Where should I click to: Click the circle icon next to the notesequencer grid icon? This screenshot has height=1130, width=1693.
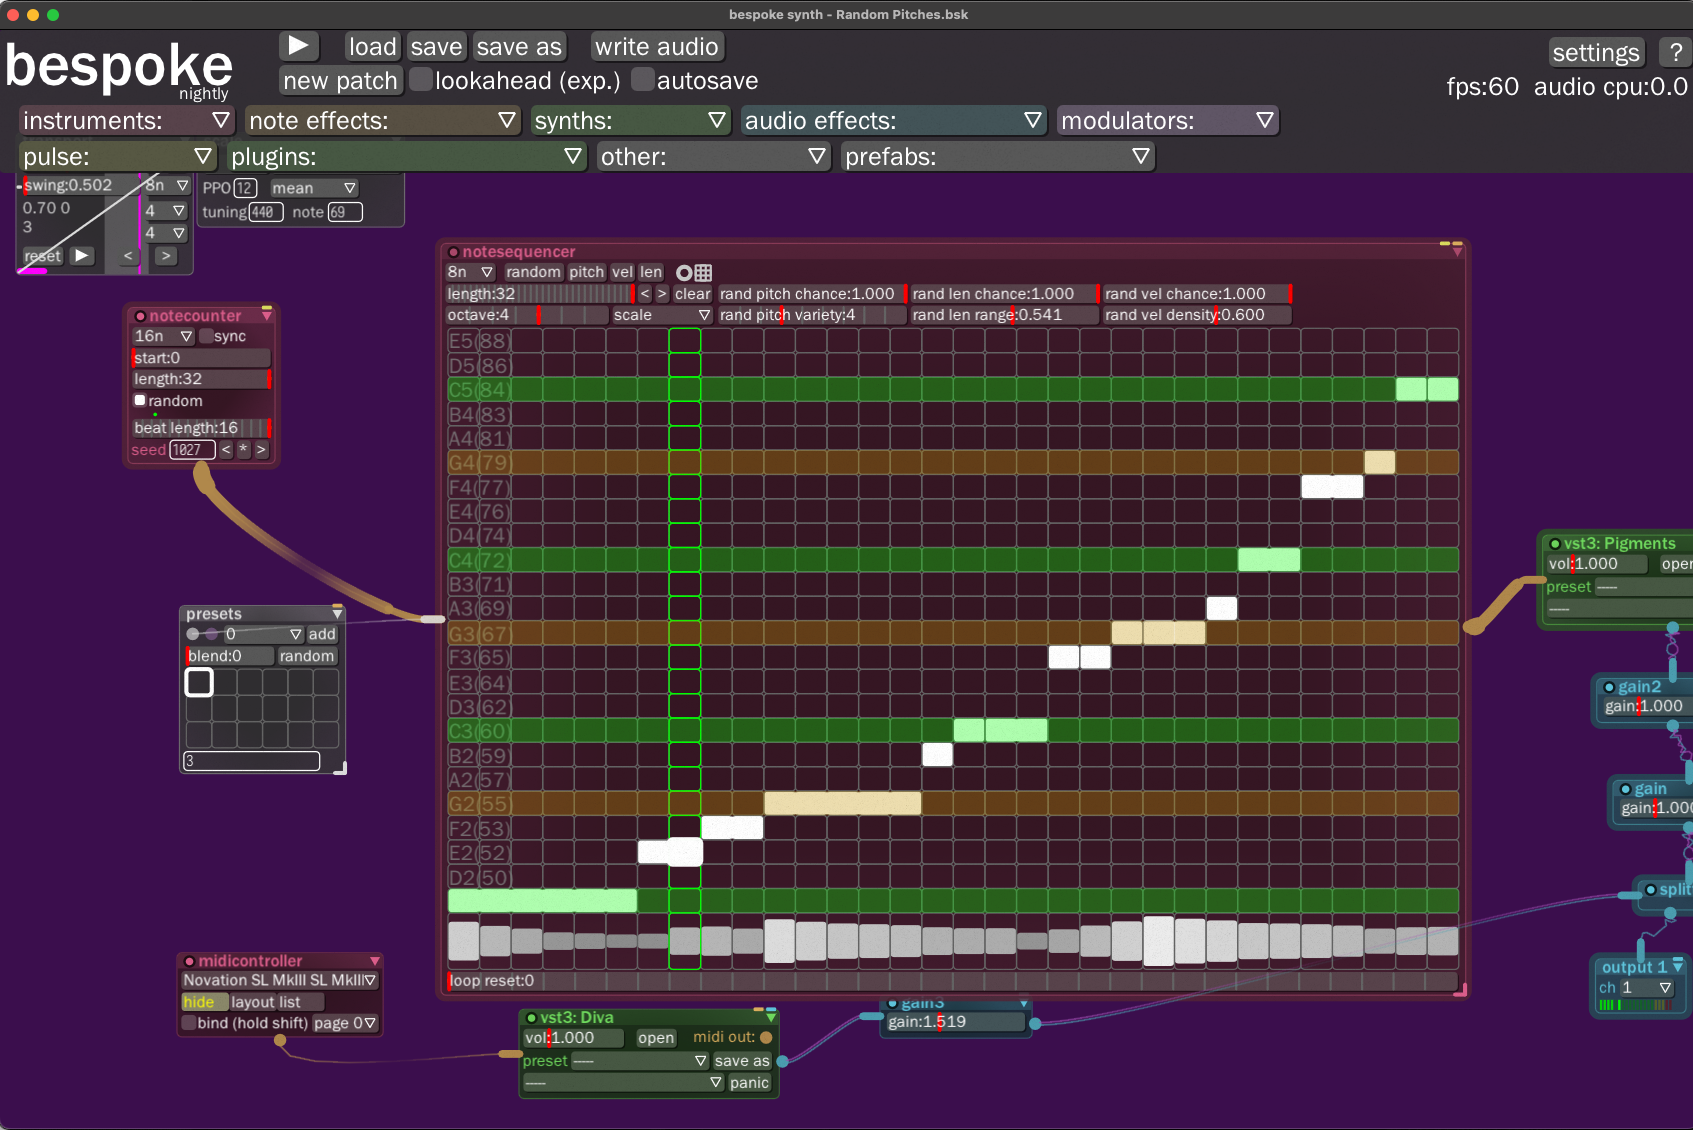(x=684, y=272)
